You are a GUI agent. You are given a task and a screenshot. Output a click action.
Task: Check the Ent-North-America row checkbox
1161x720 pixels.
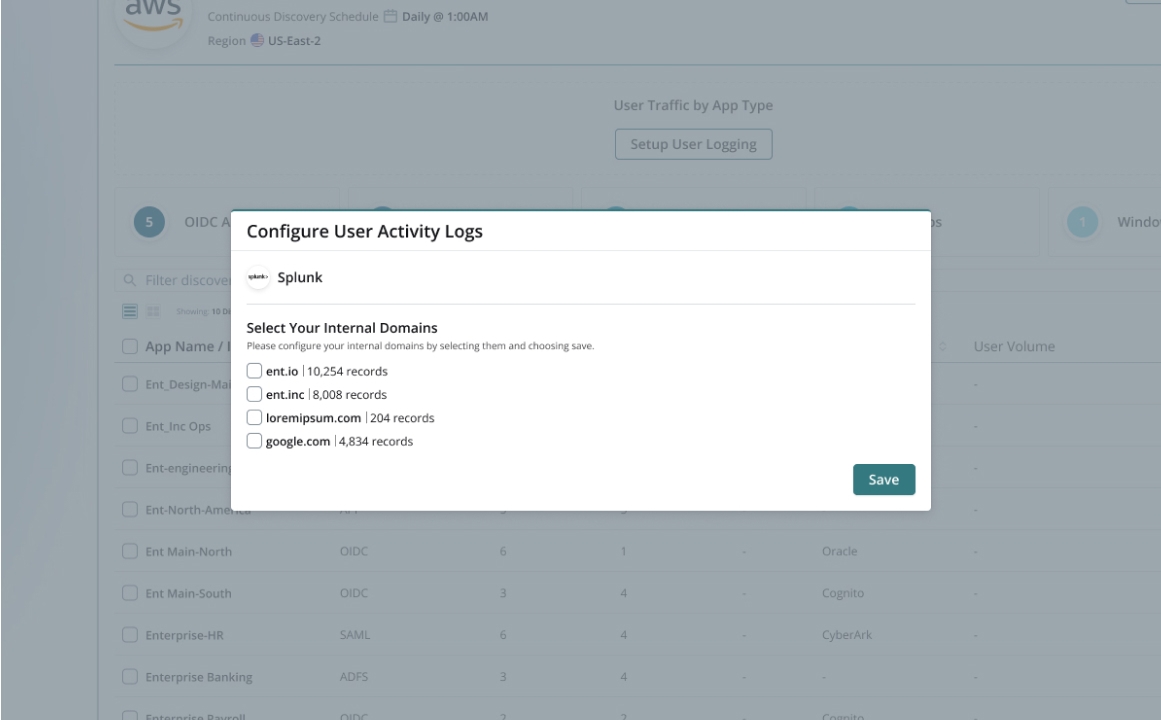click(130, 510)
